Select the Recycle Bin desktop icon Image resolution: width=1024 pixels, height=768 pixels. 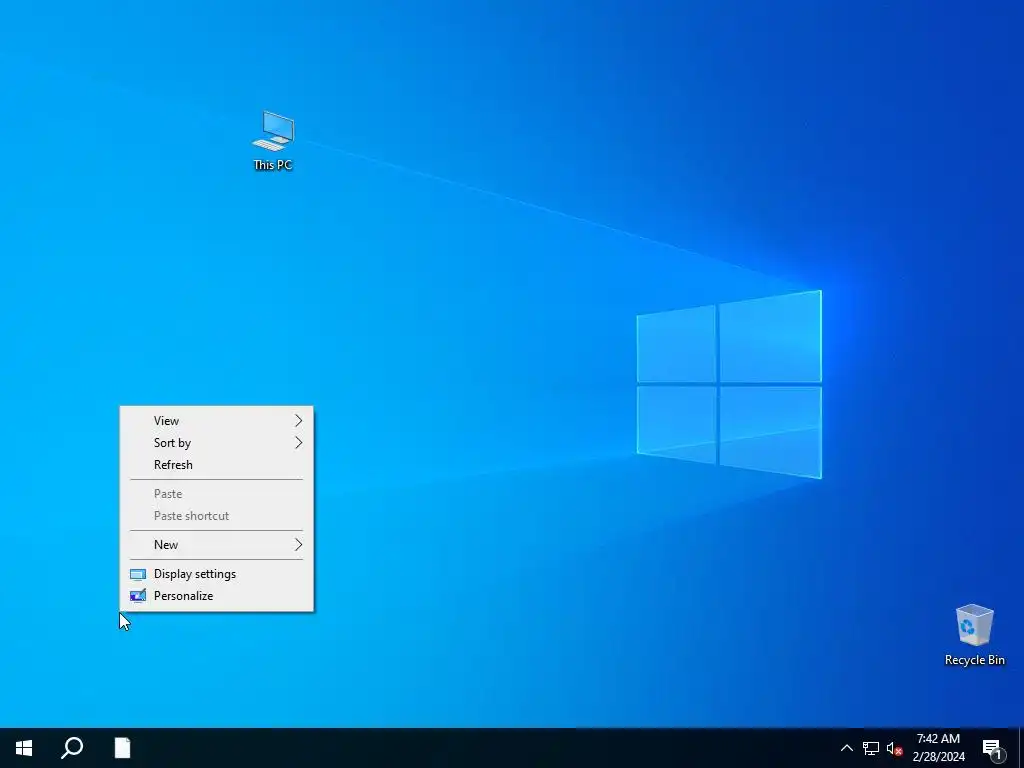(974, 635)
